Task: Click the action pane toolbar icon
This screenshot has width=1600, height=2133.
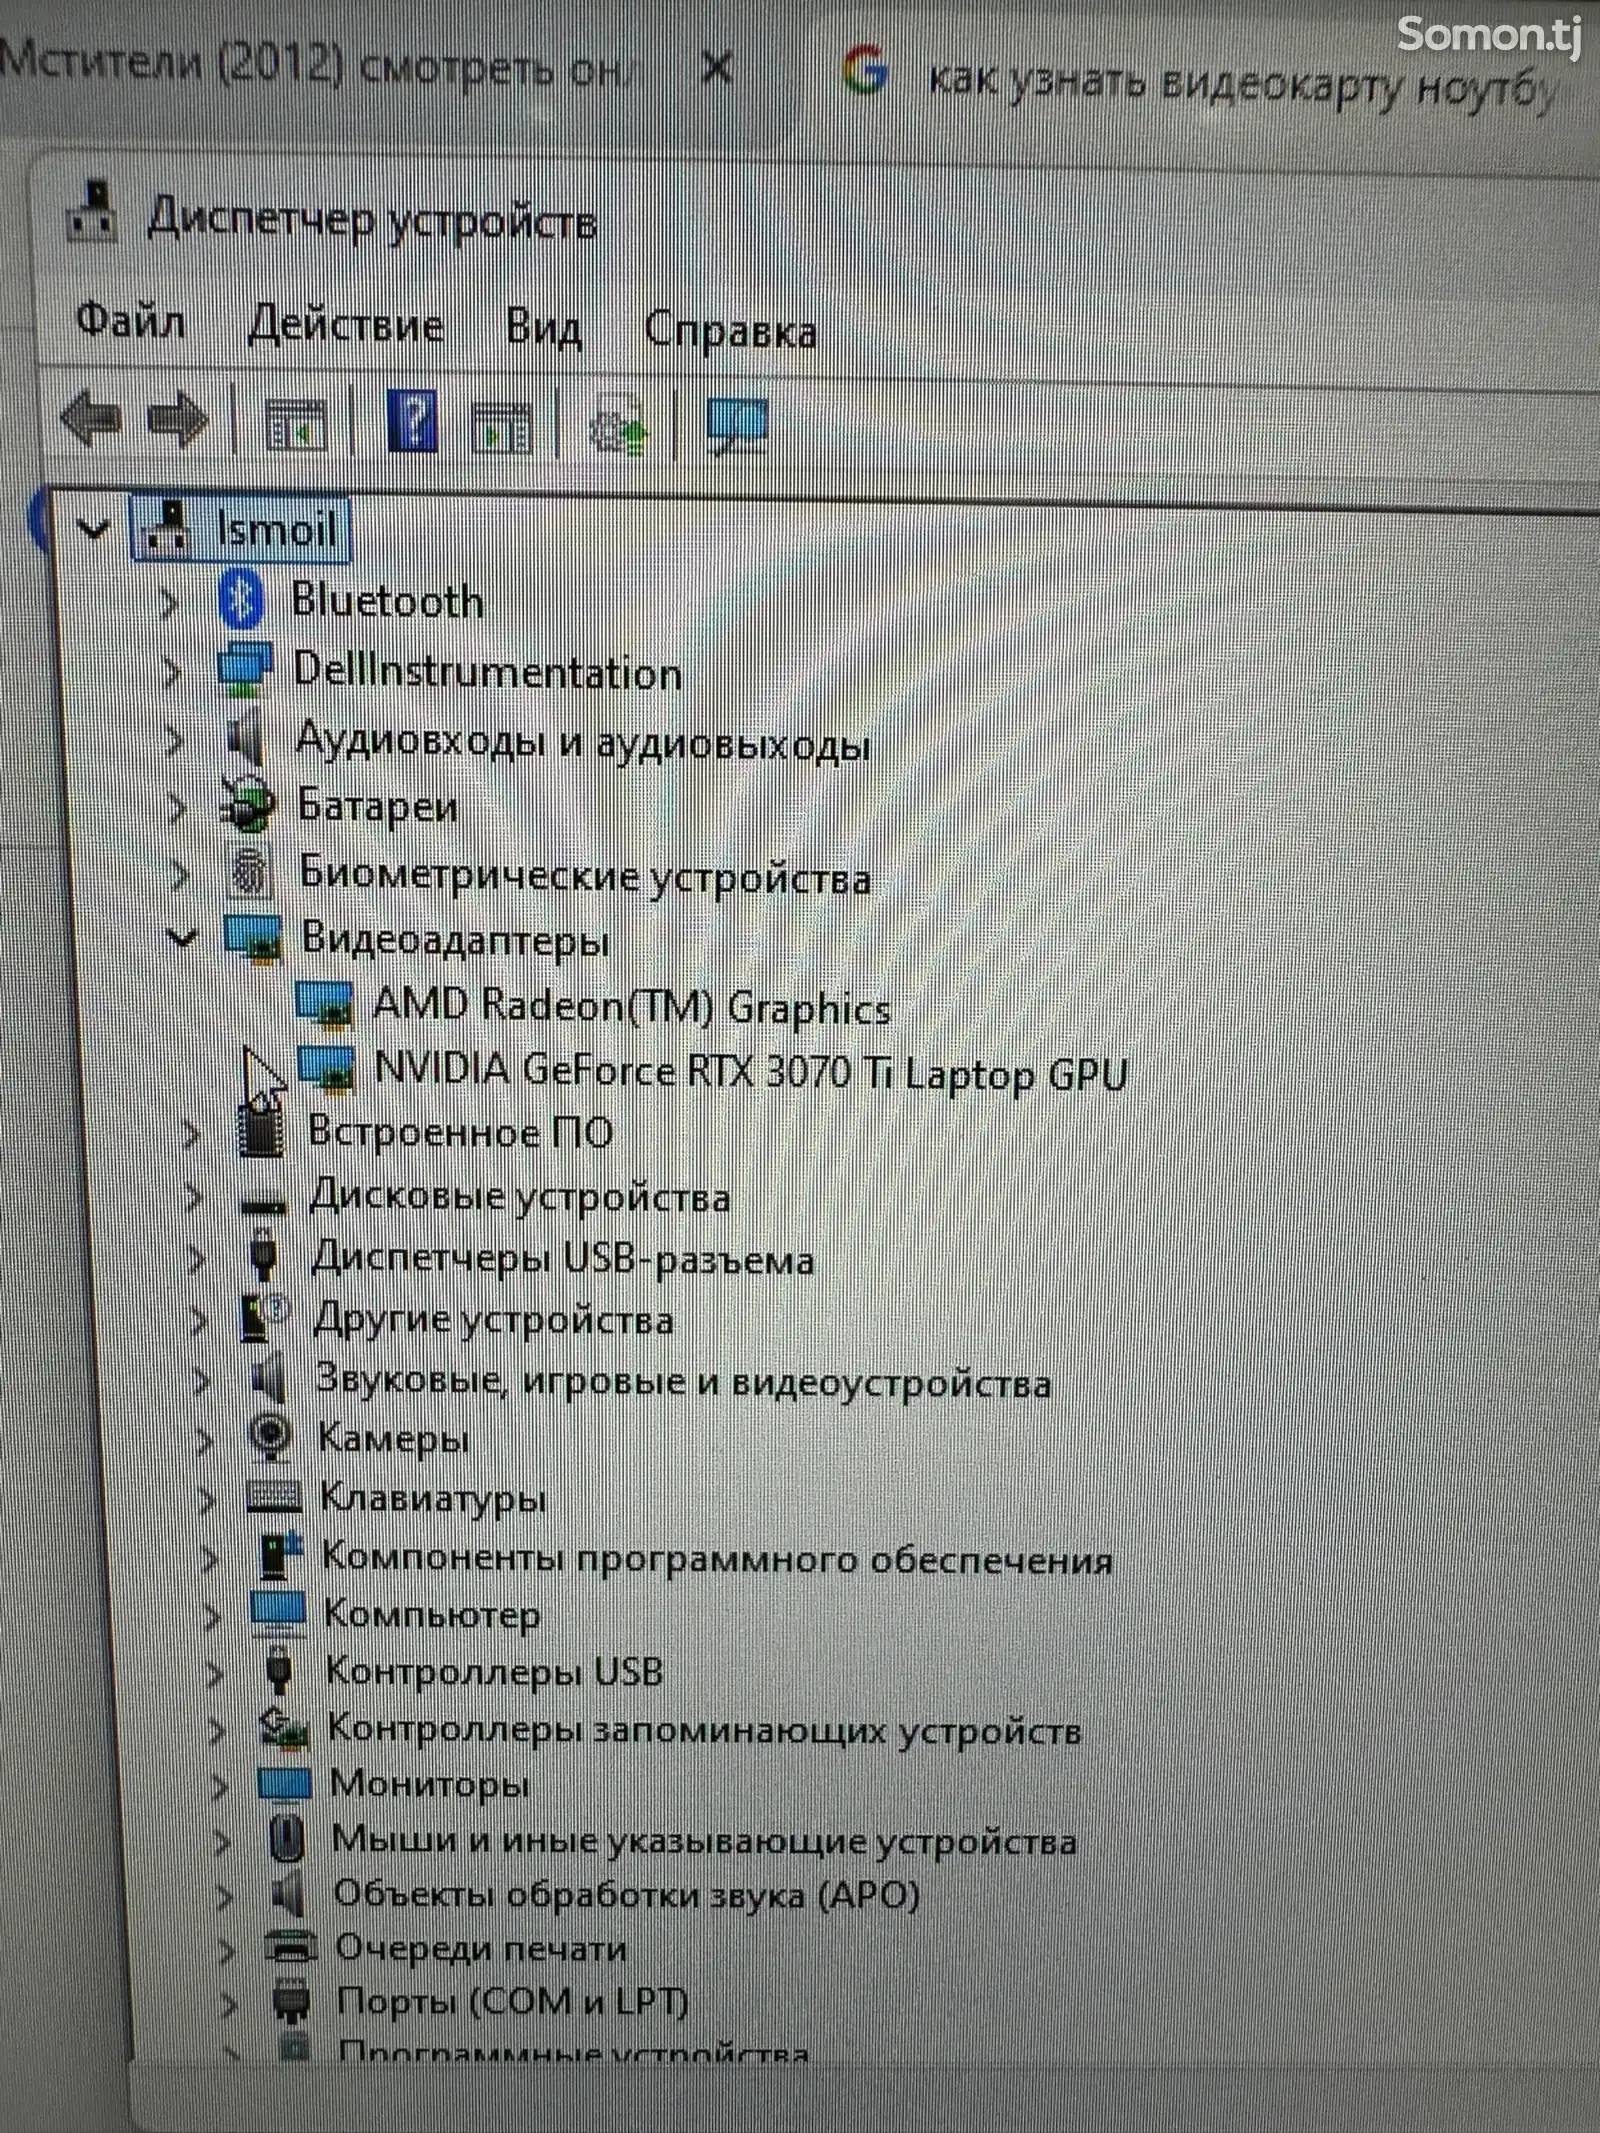Action: click(501, 427)
